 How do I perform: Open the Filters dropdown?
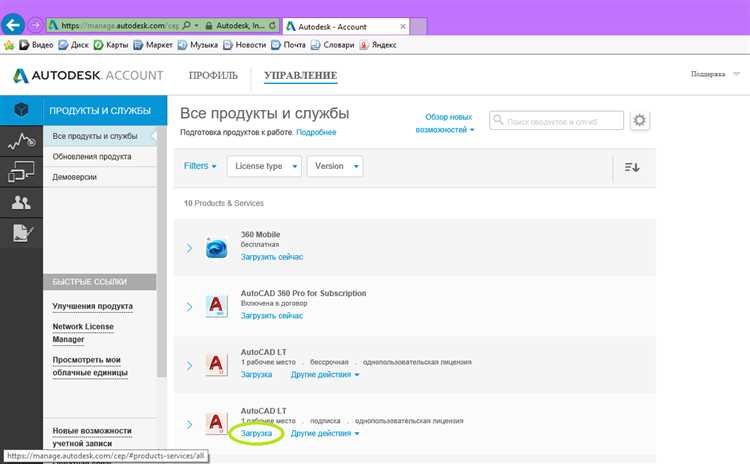pyautogui.click(x=200, y=166)
